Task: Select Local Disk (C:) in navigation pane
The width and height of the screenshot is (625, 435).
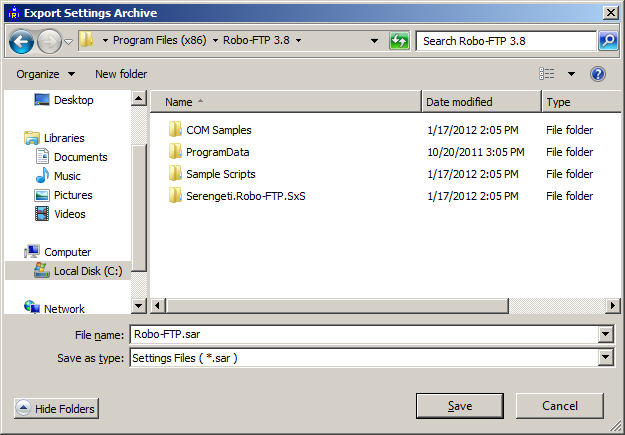Action: [x=87, y=271]
